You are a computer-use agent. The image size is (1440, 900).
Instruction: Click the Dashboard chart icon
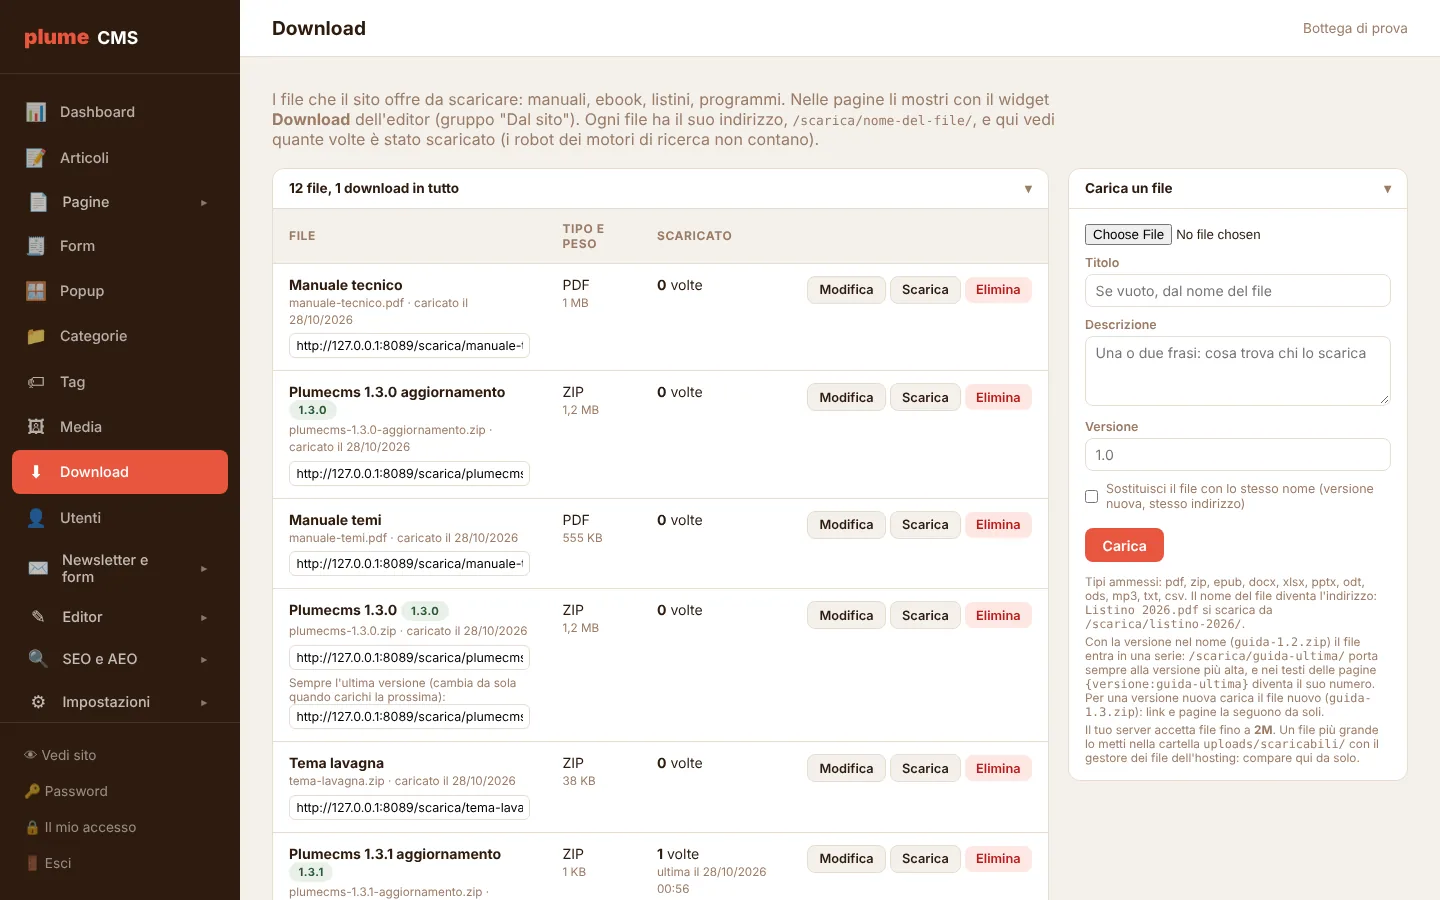point(36,112)
